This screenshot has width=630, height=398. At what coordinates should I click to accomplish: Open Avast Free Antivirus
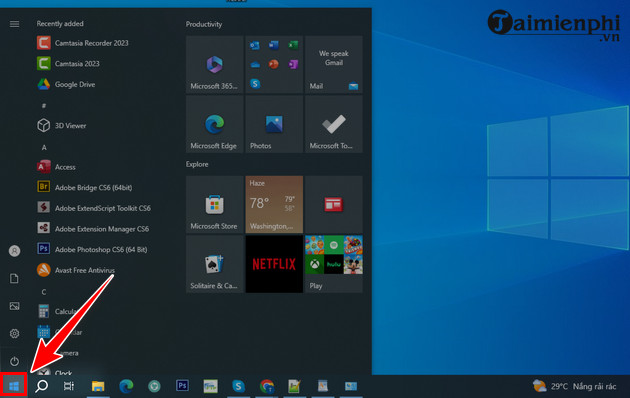pyautogui.click(x=76, y=270)
